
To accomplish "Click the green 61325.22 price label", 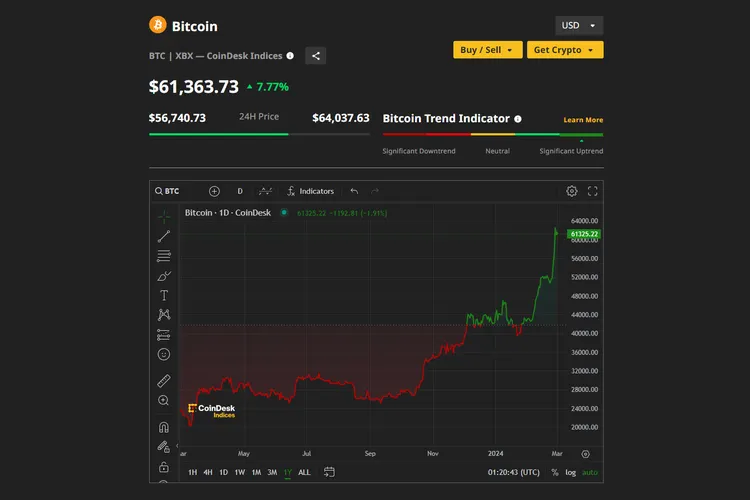I will pos(584,234).
